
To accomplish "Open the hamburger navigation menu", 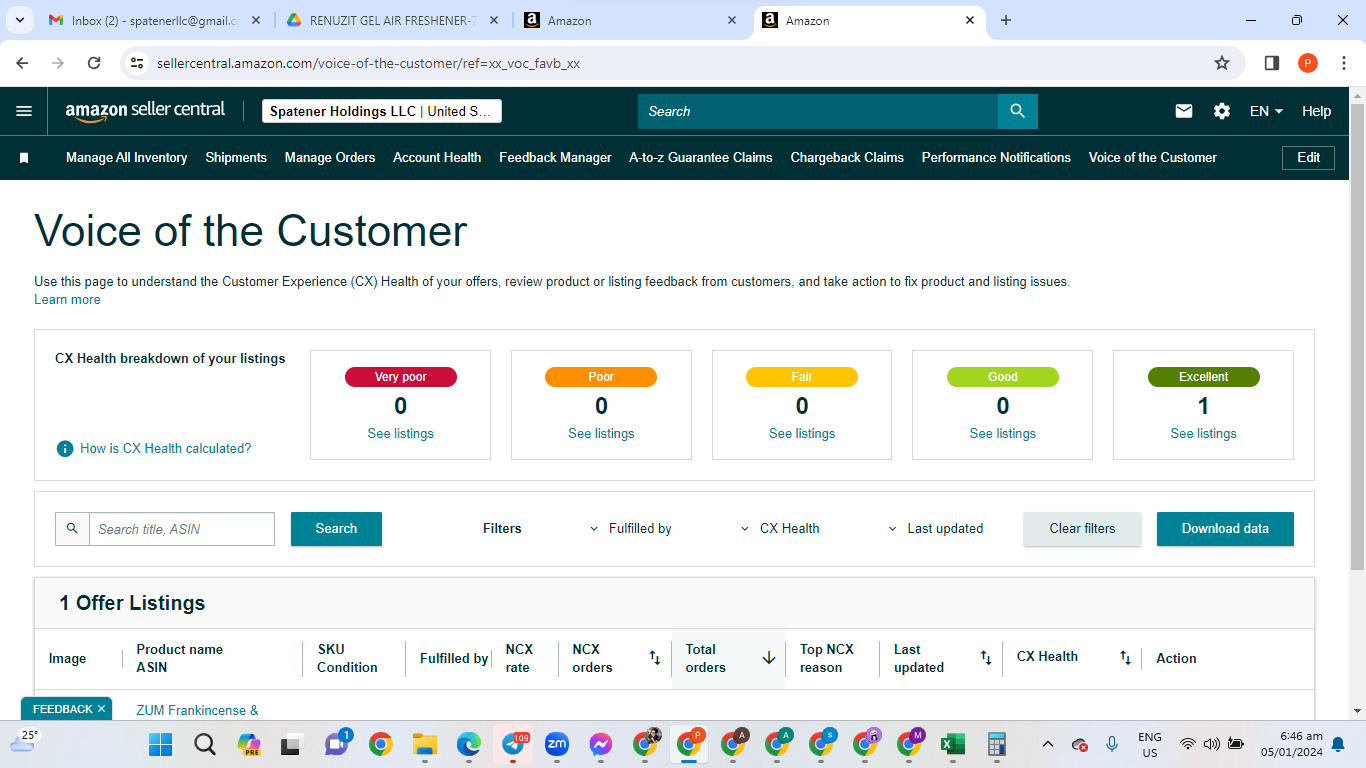I will coord(24,111).
